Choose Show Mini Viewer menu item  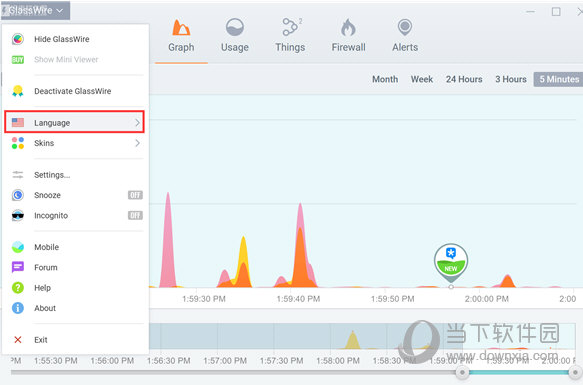[x=75, y=60]
